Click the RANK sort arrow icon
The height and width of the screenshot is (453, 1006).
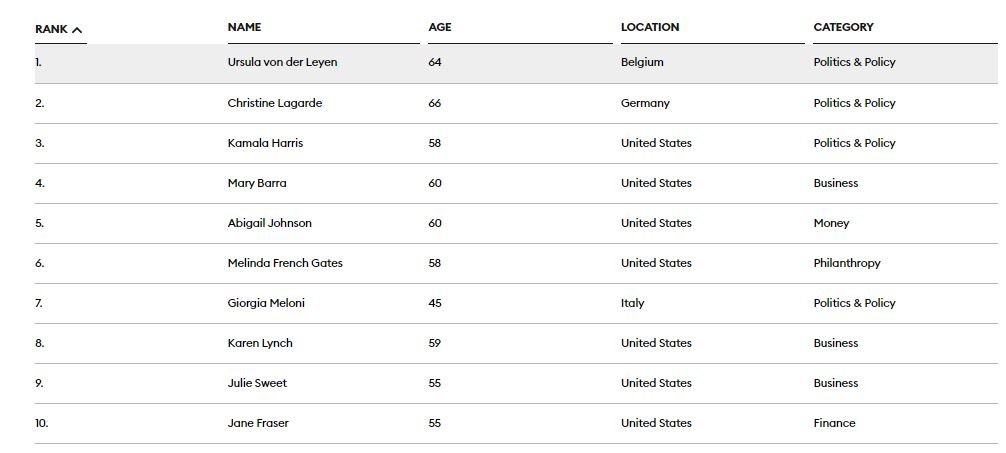tap(78, 30)
